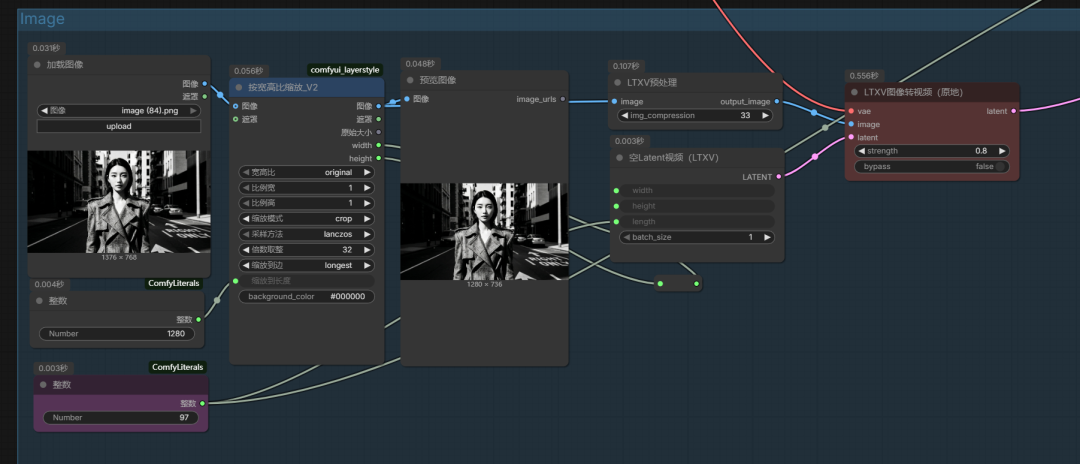Increase img_compression with right arrow
The width and height of the screenshot is (1080, 464).
[x=765, y=116]
